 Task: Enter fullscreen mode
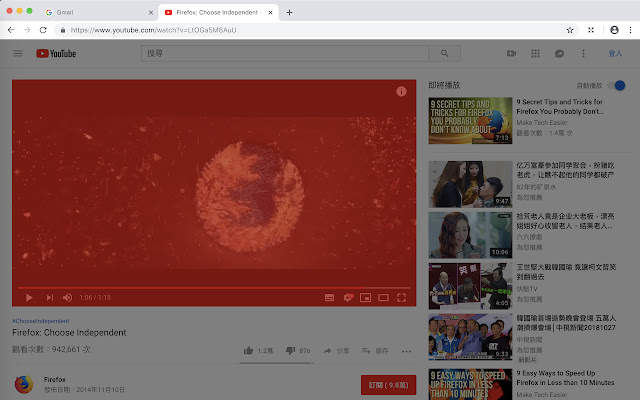click(401, 298)
